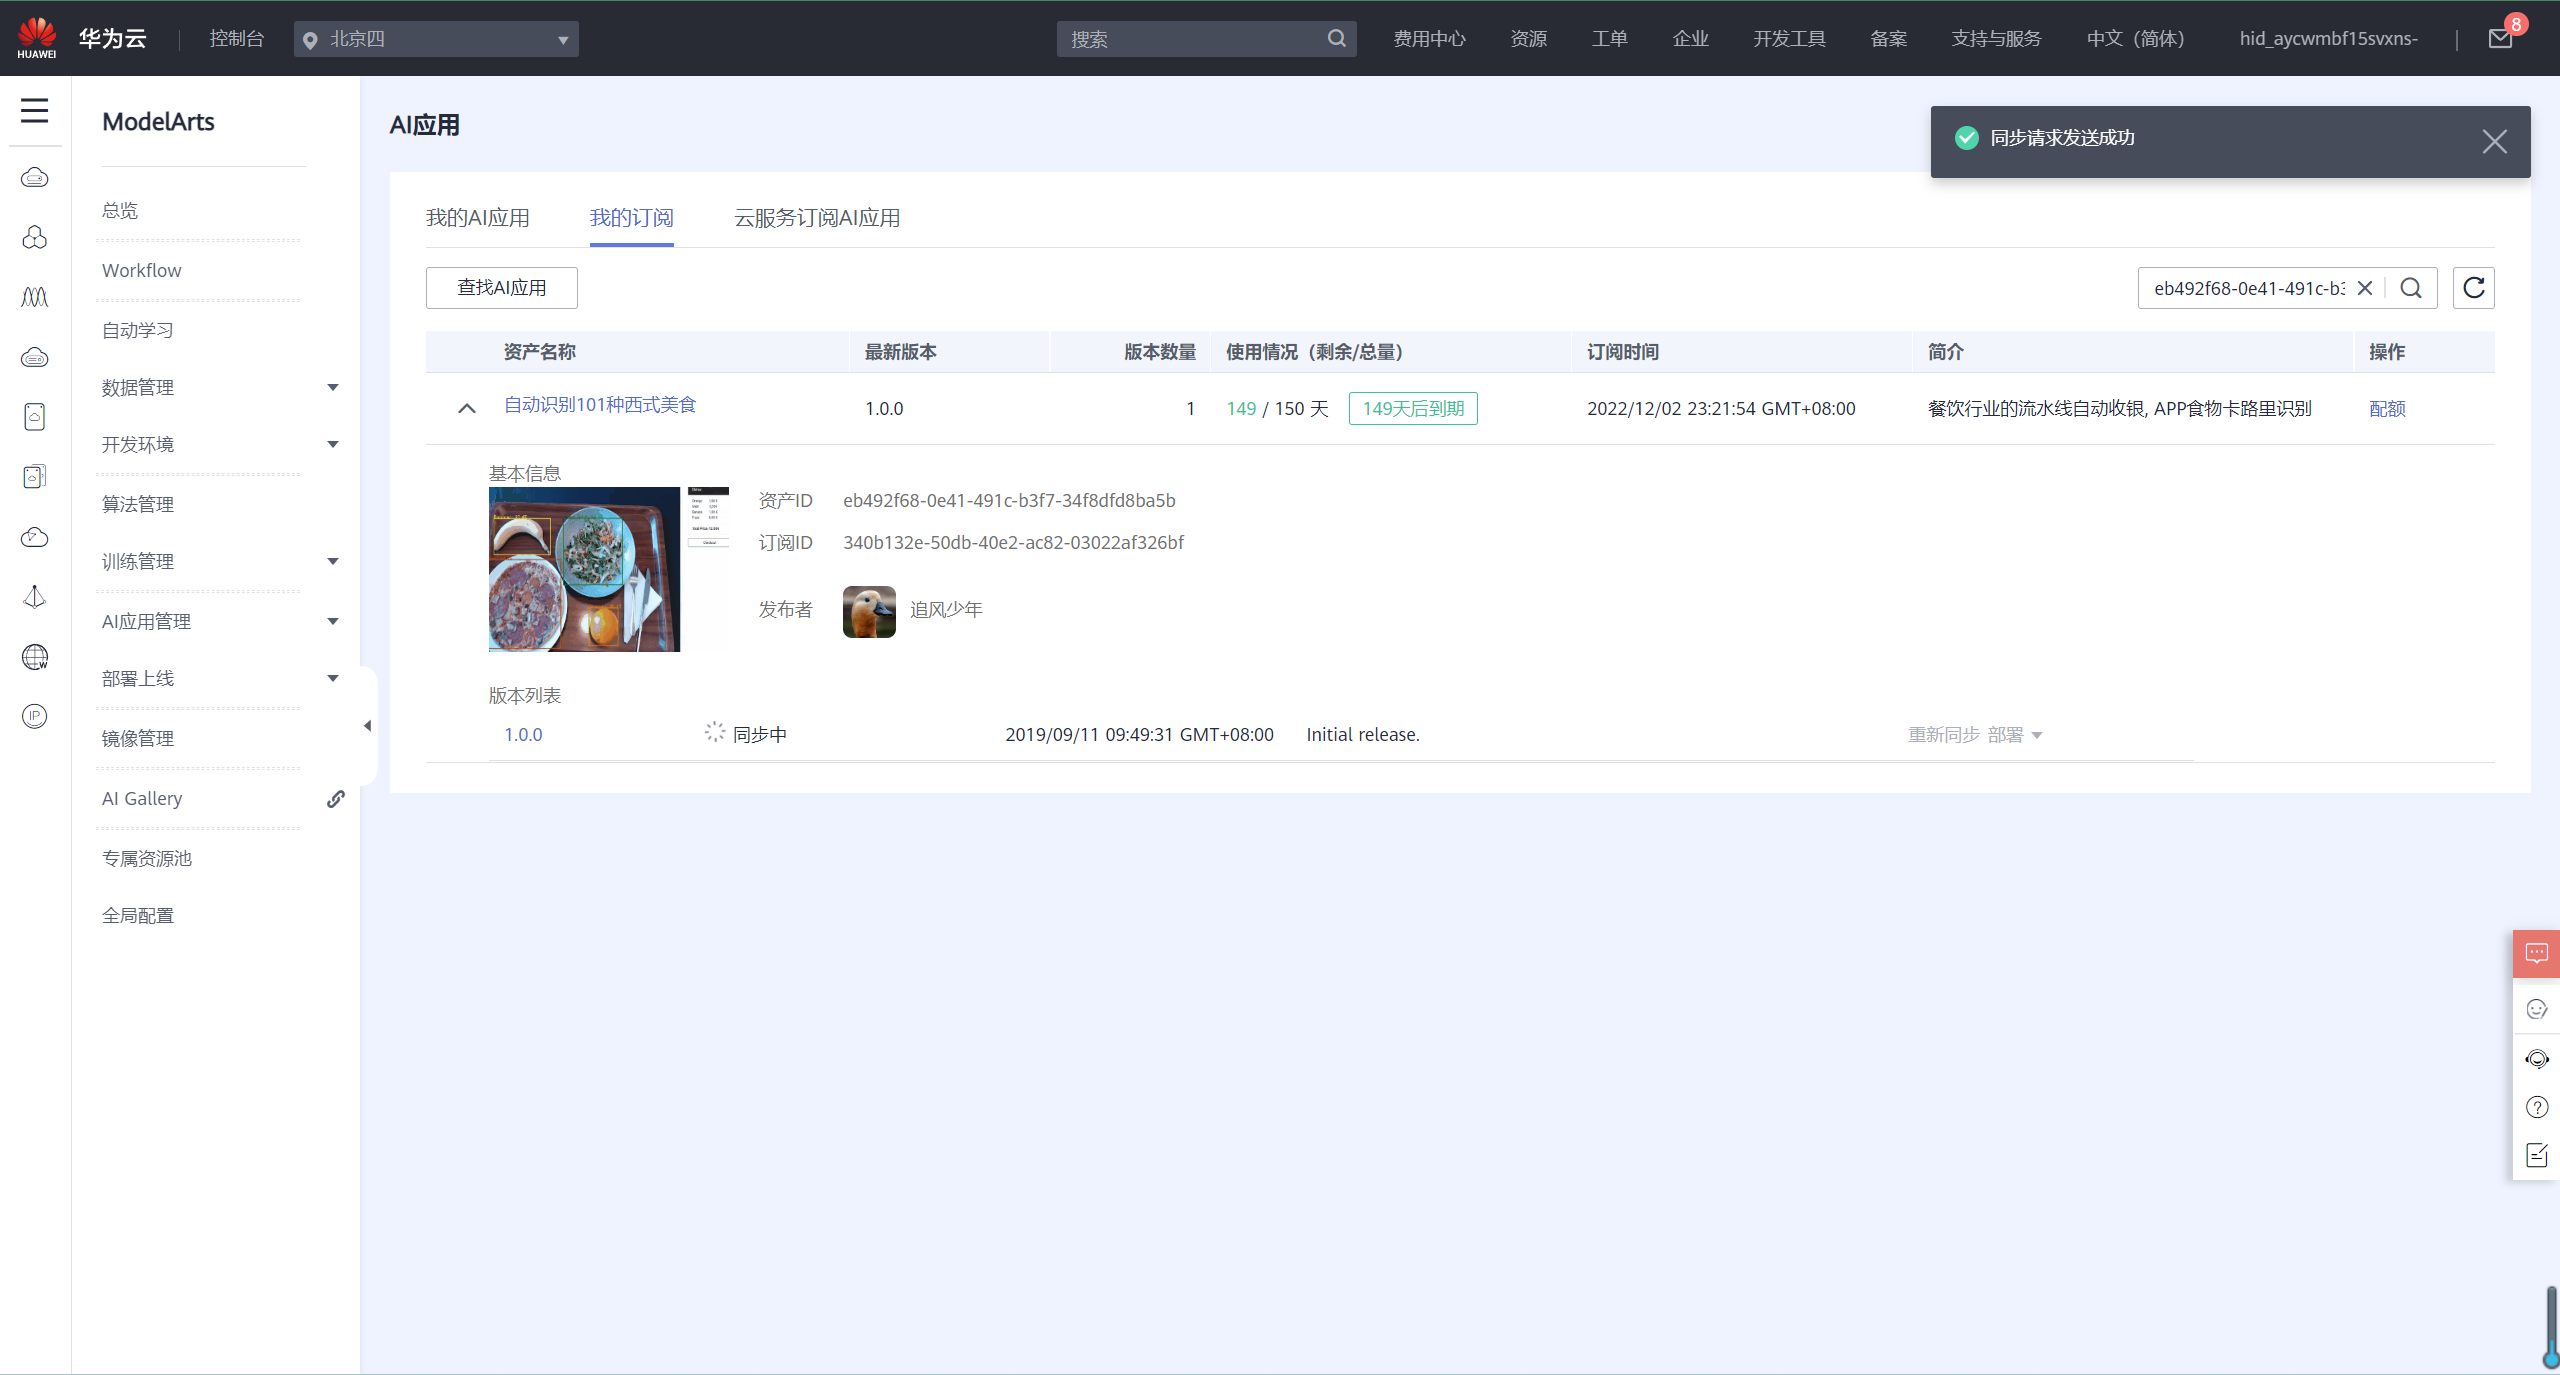
Task: Collapse the sidebar with arrow handle
Action: [x=368, y=726]
